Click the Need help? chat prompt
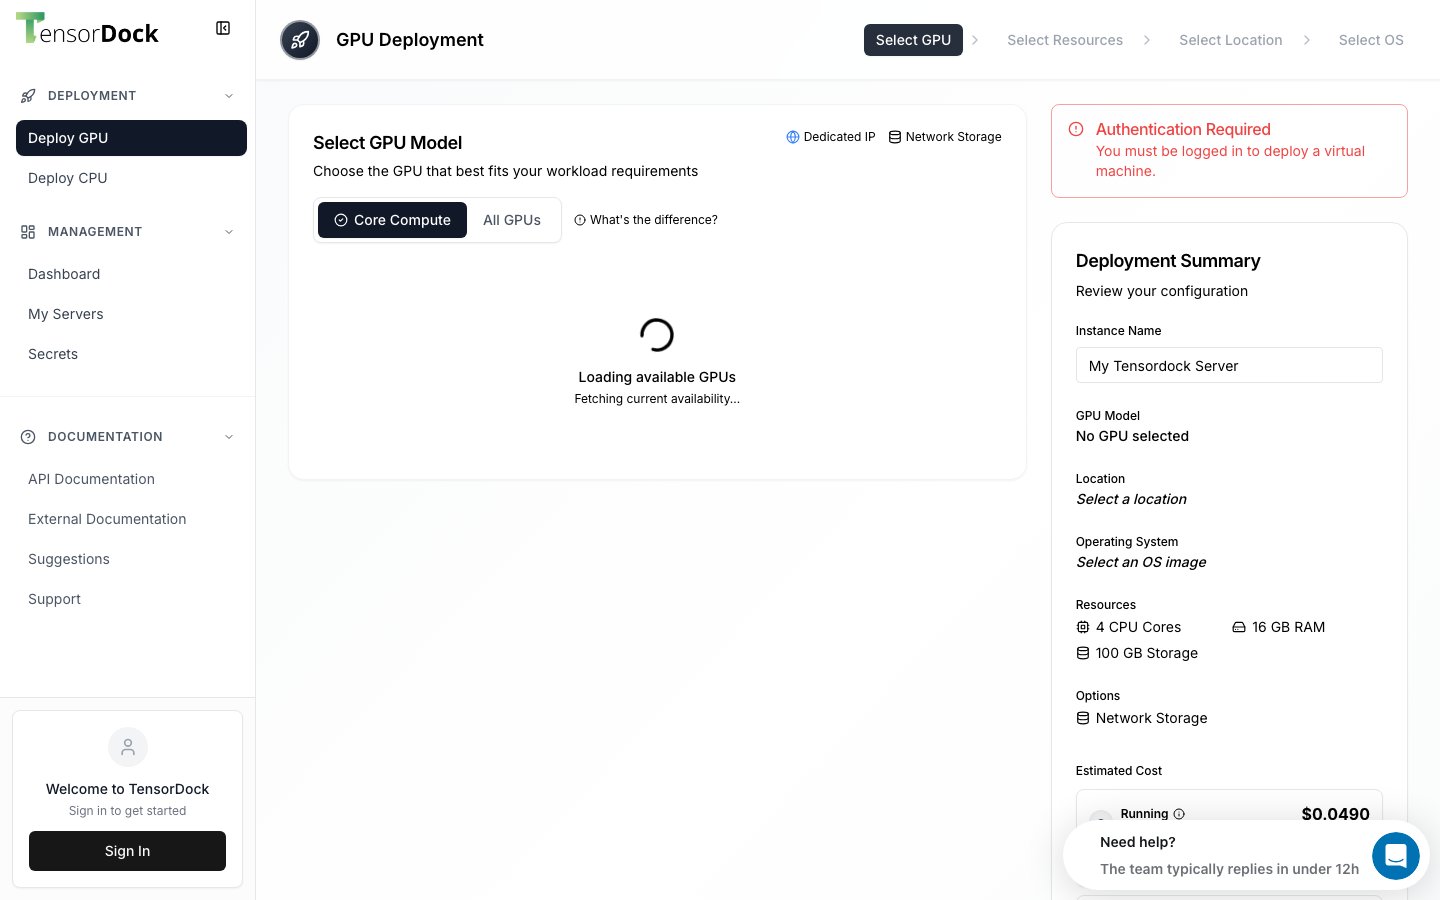 [x=1138, y=842]
